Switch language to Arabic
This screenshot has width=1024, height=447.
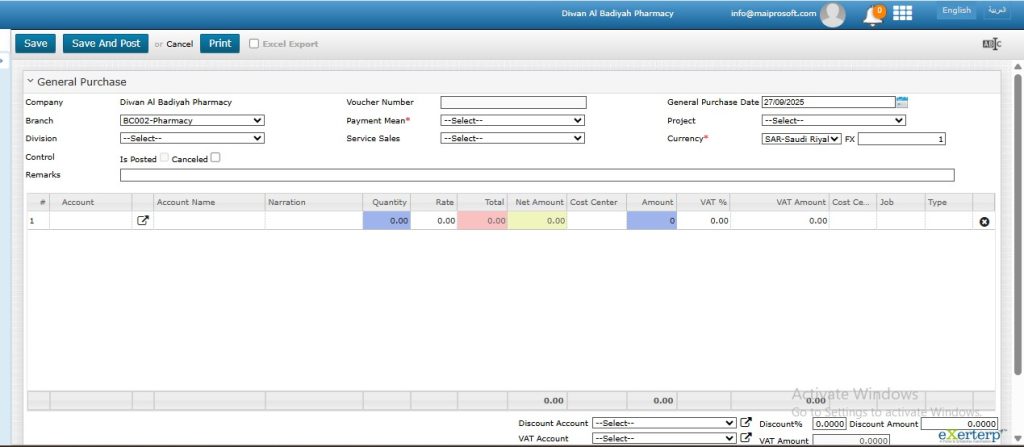click(997, 11)
